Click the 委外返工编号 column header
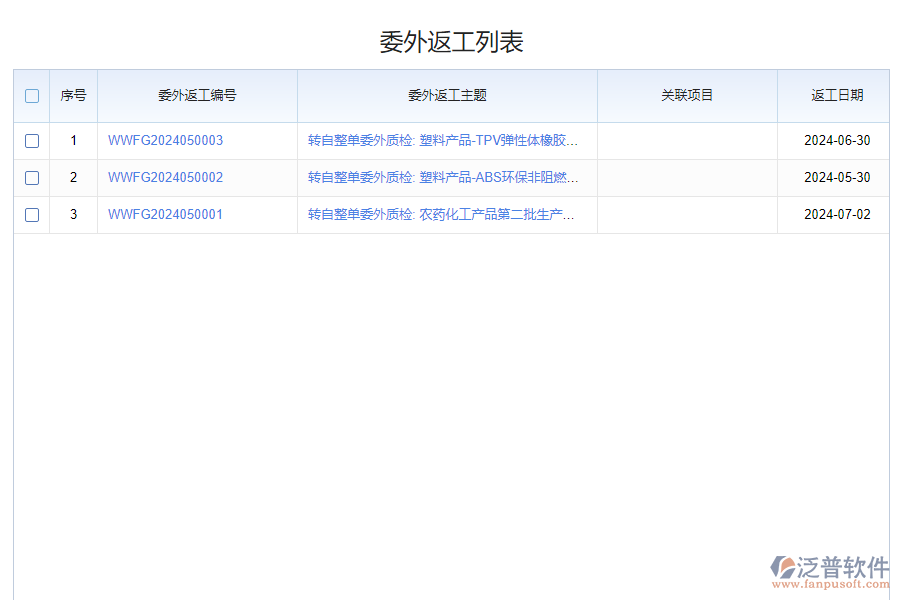The image size is (900, 600). click(197, 95)
